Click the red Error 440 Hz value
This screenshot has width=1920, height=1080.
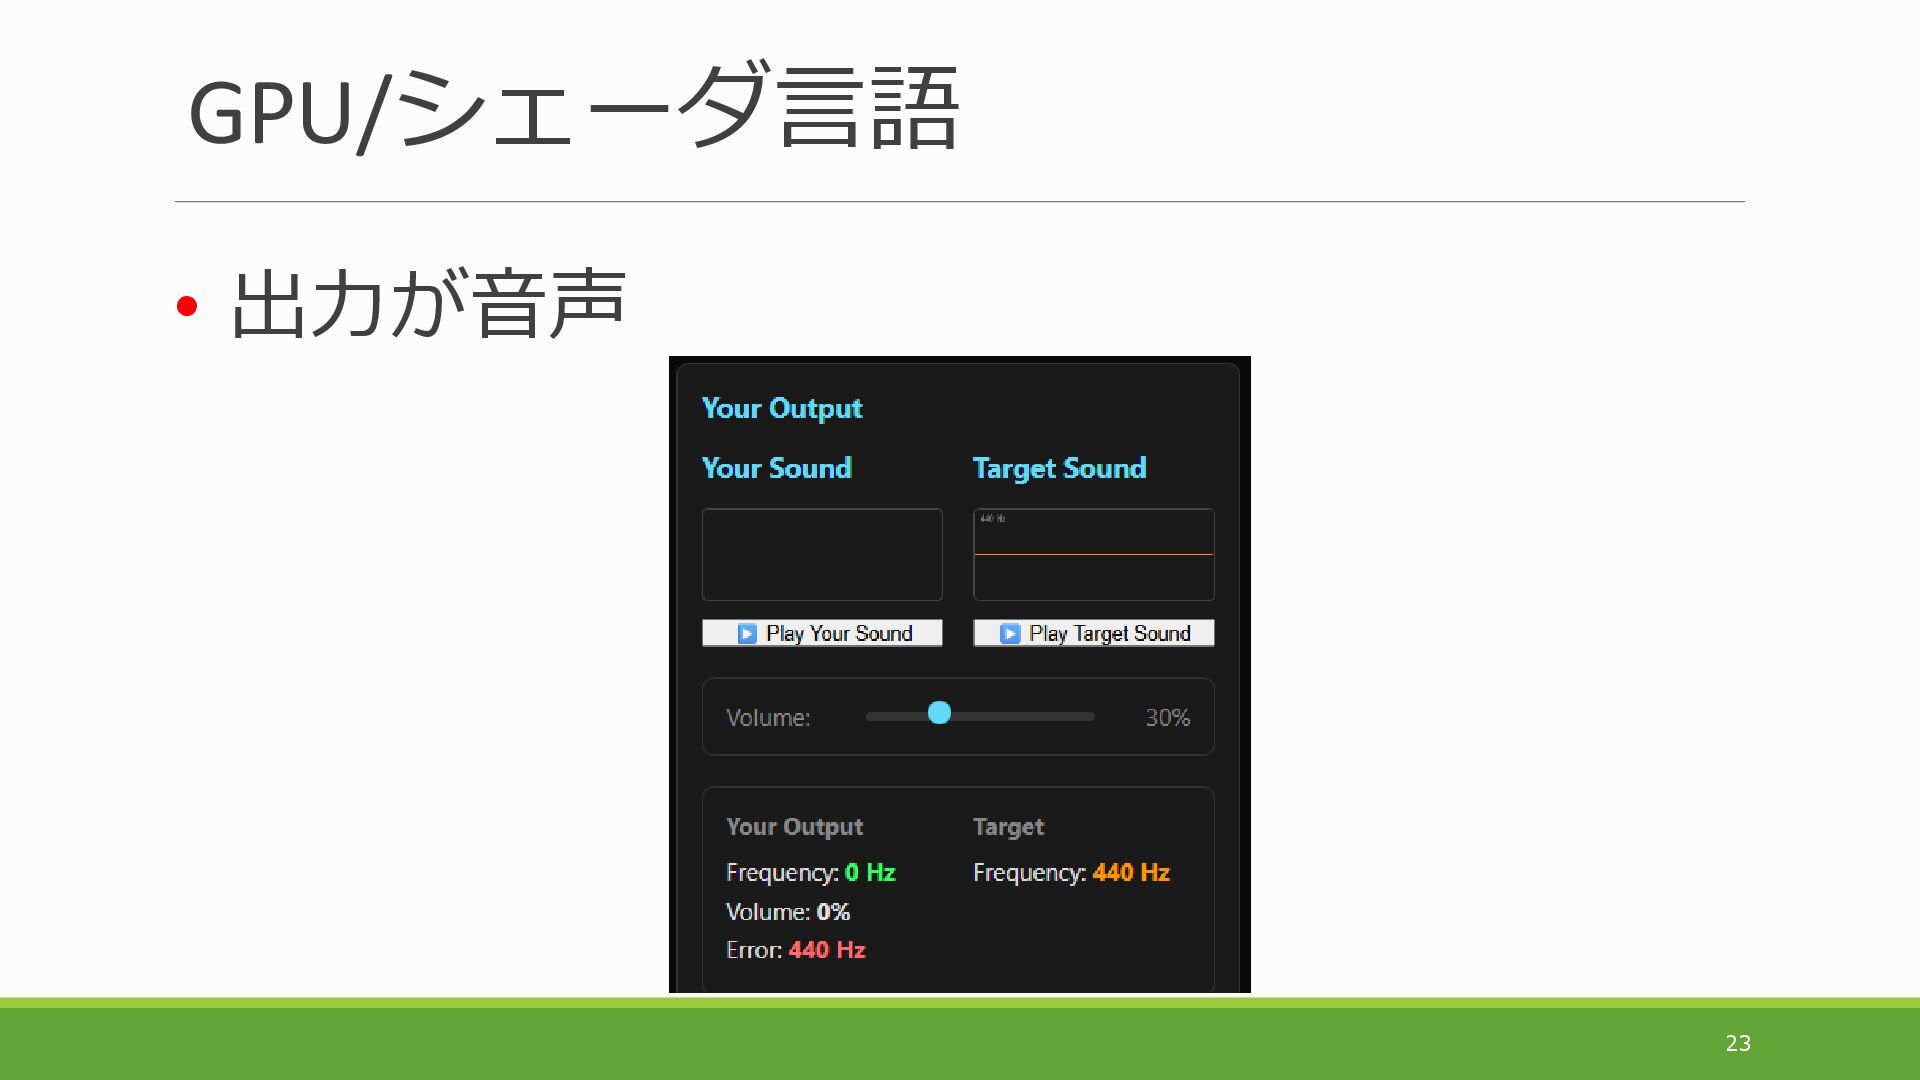tap(826, 950)
